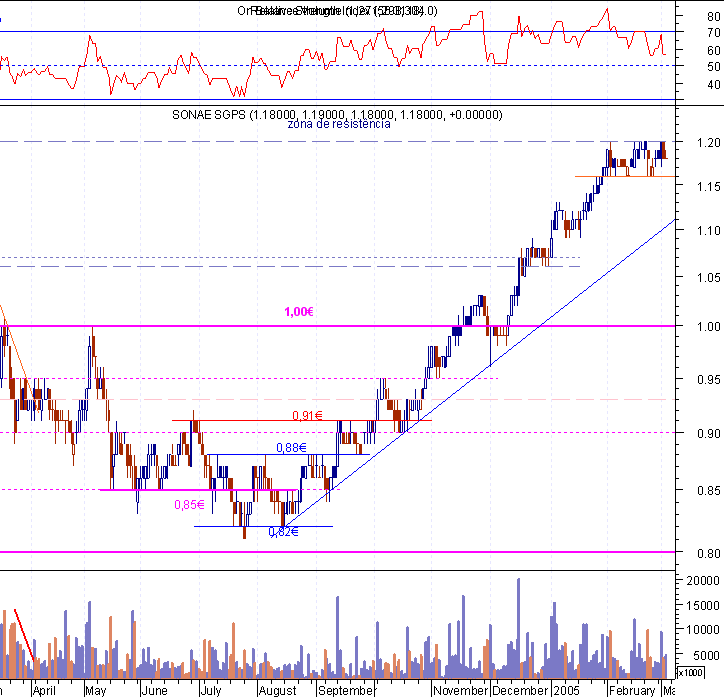Click the 1.15 price scale value
Viewport: 724px width, 697px height.
coord(708,186)
